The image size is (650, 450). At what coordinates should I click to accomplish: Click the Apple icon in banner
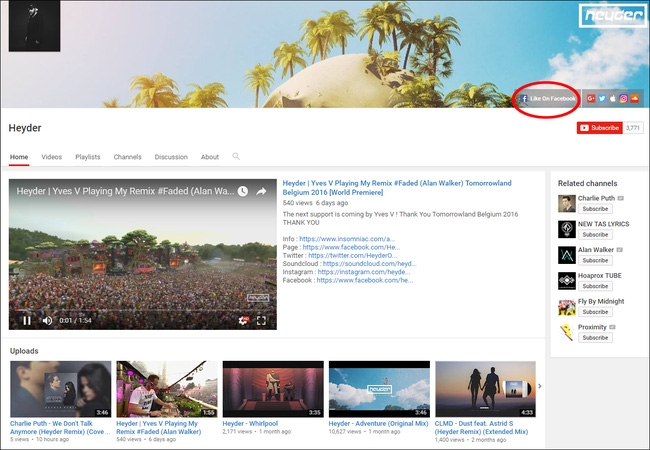(613, 98)
